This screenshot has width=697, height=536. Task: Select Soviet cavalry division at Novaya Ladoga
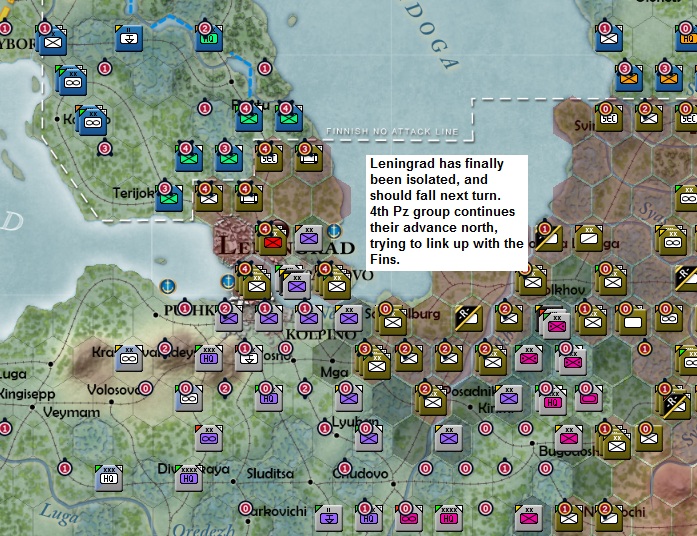589,239
